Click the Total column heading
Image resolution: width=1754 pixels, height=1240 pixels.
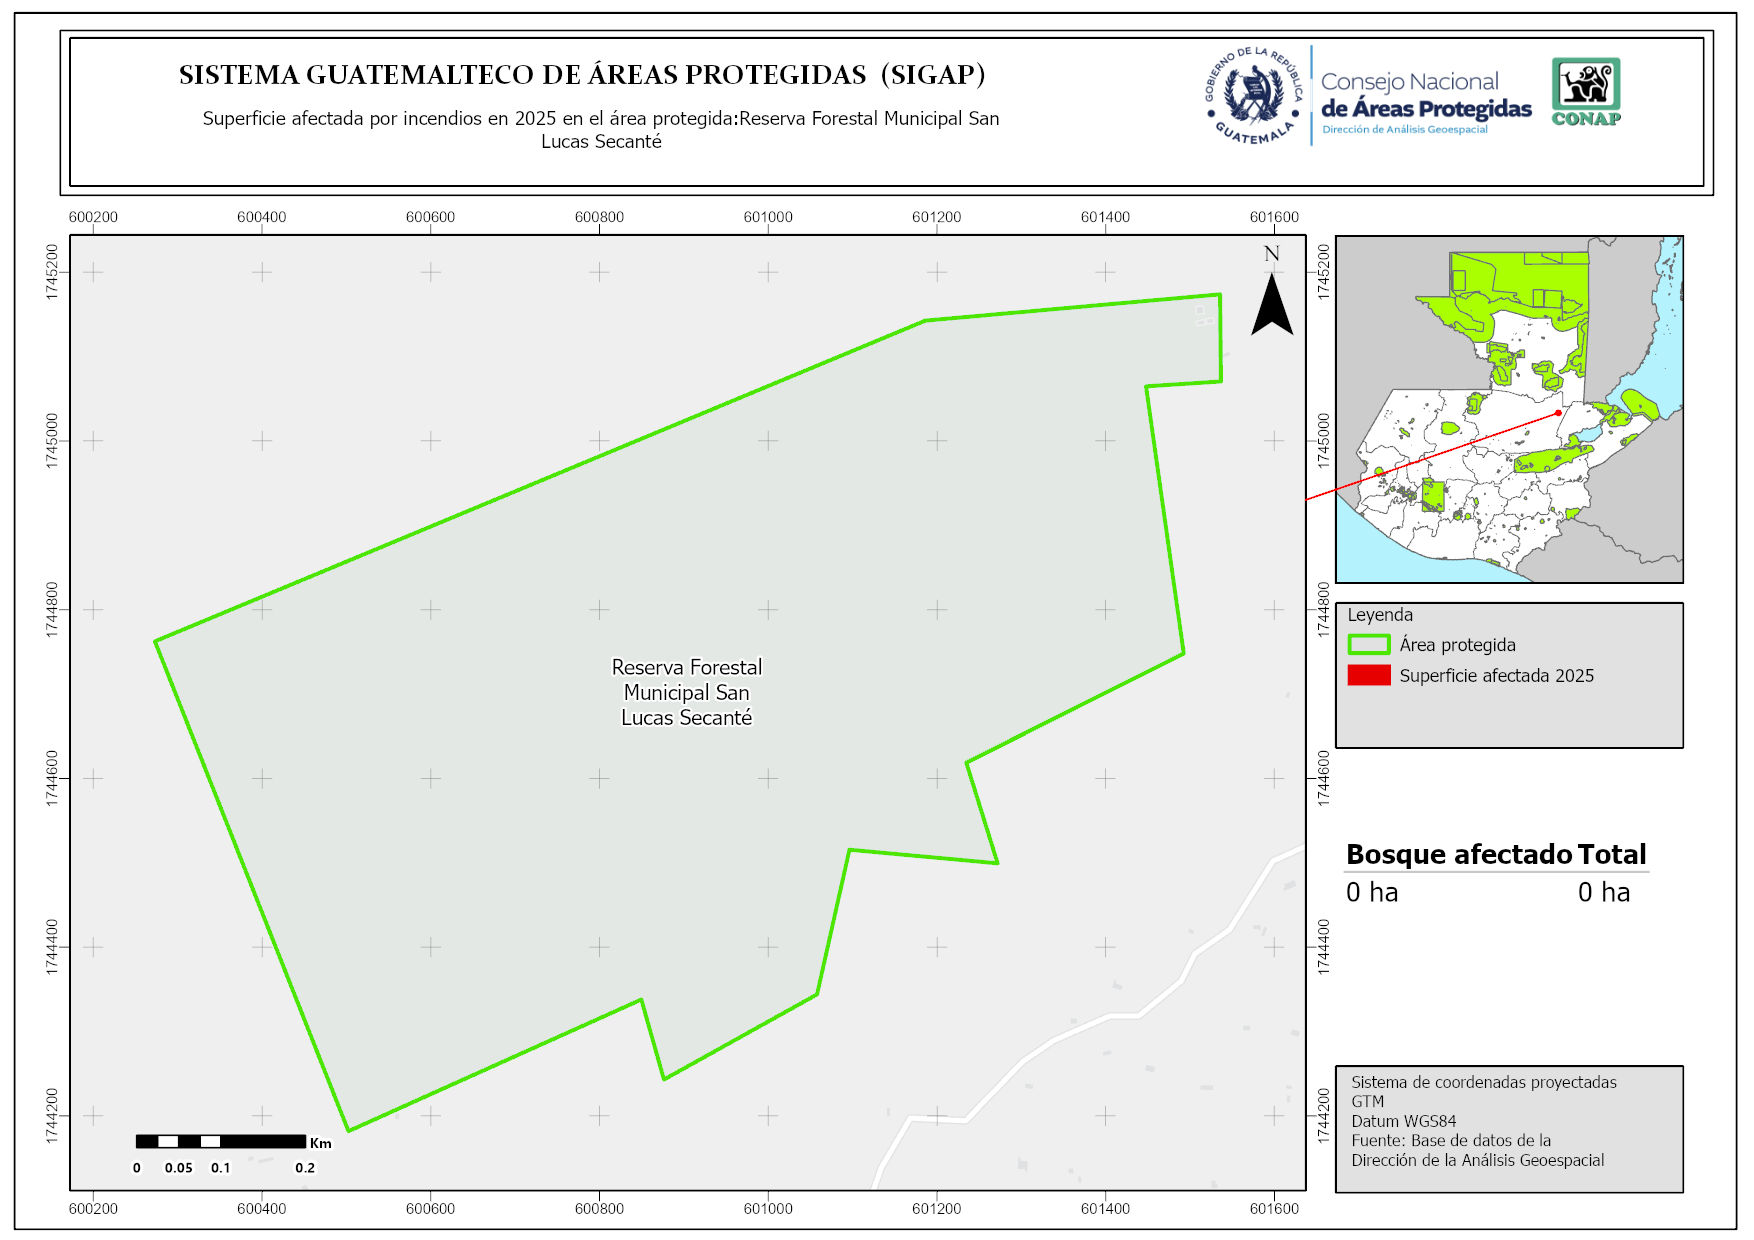1611,854
